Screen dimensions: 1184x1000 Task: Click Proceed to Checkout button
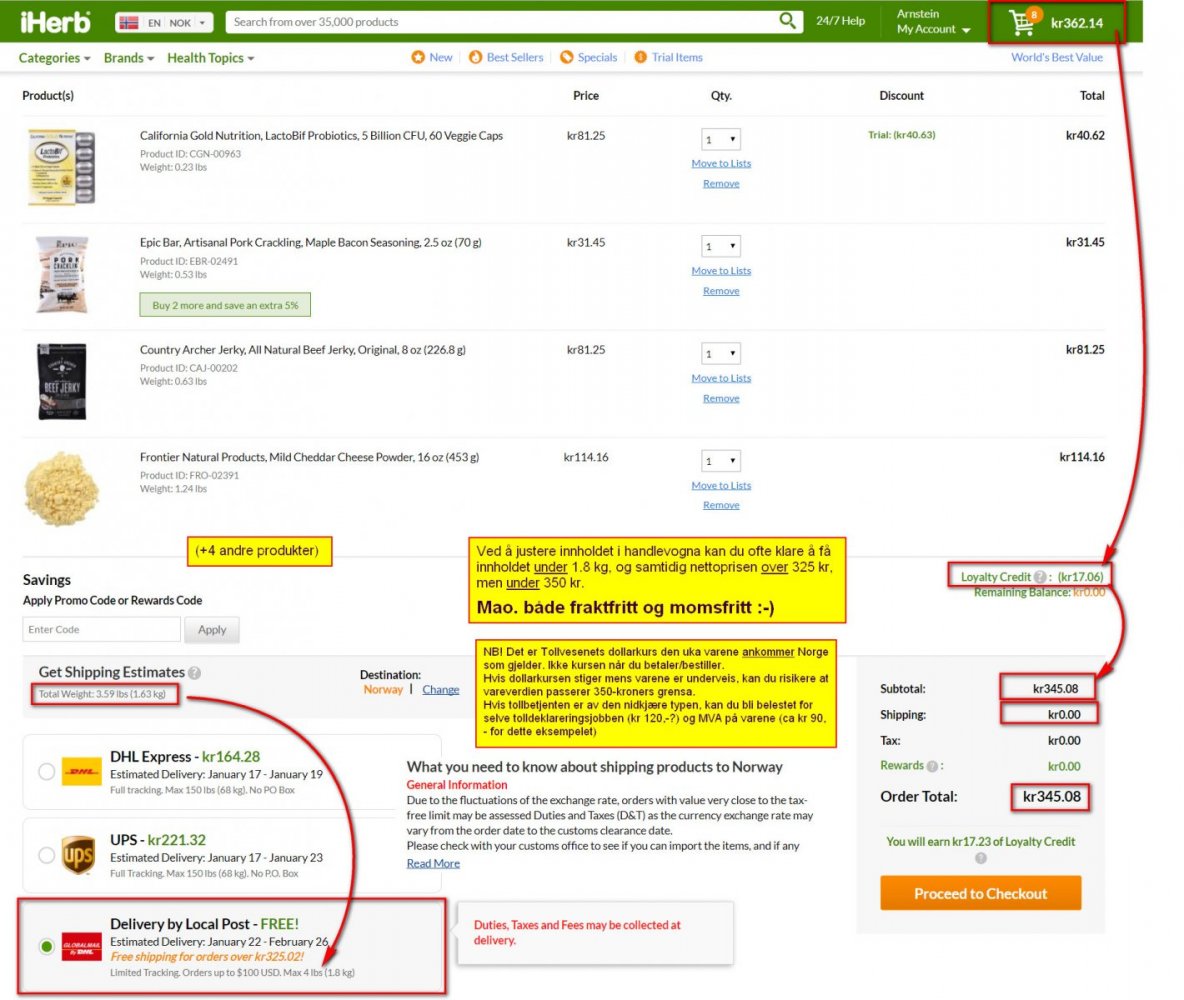click(980, 893)
